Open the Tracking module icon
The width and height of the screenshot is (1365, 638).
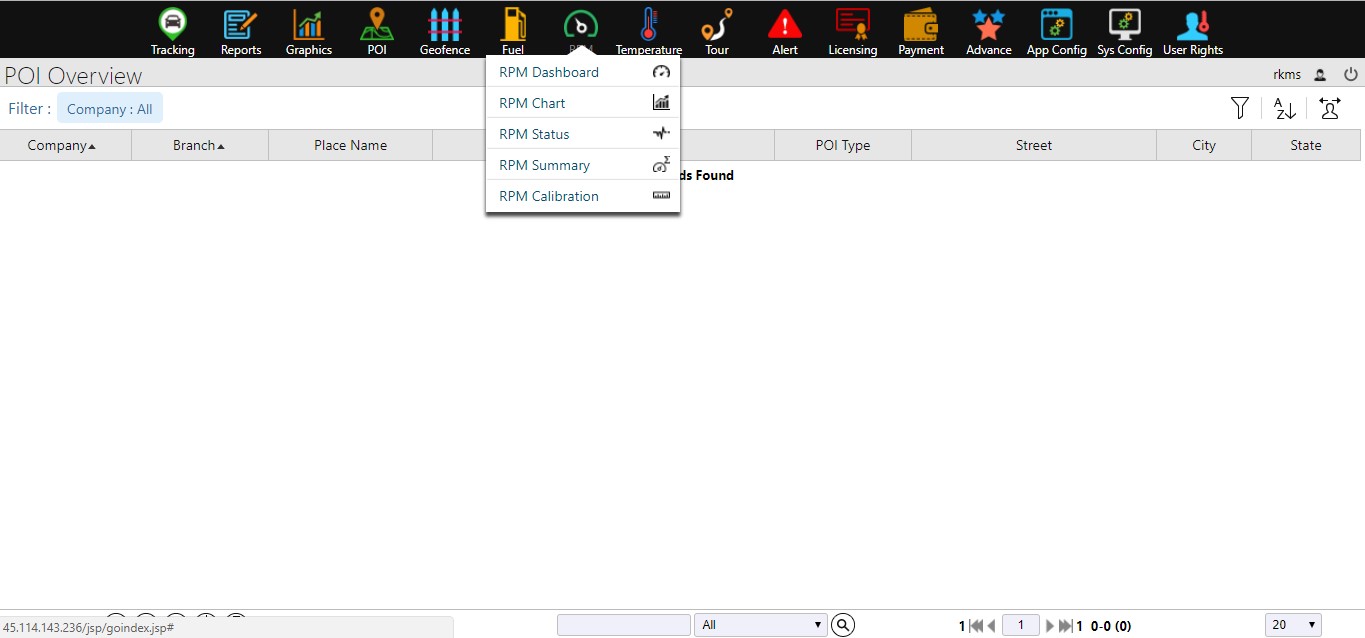click(173, 25)
